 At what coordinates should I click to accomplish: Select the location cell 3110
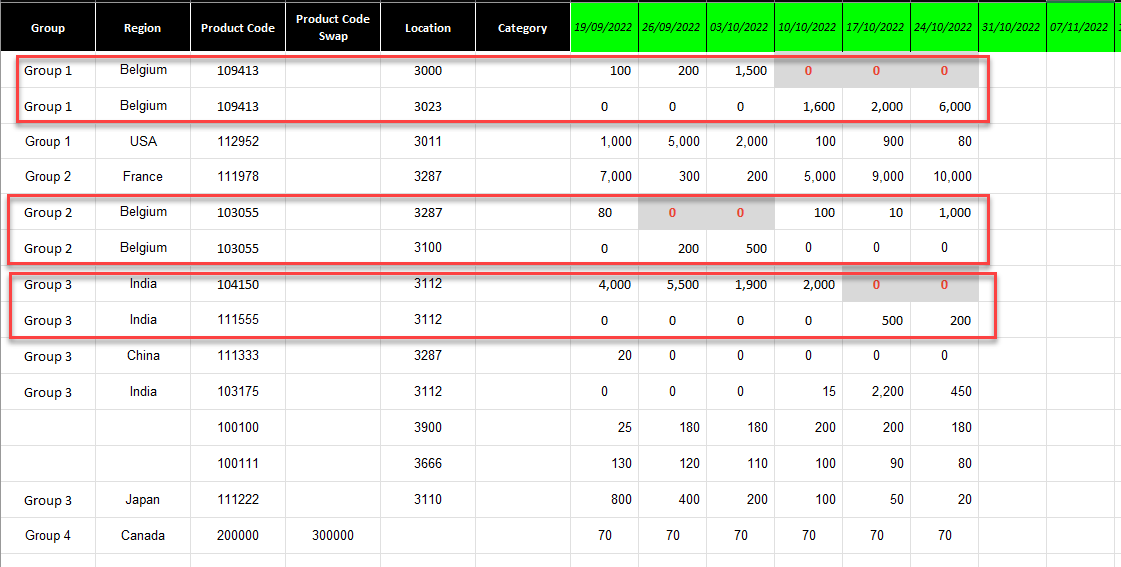[428, 499]
